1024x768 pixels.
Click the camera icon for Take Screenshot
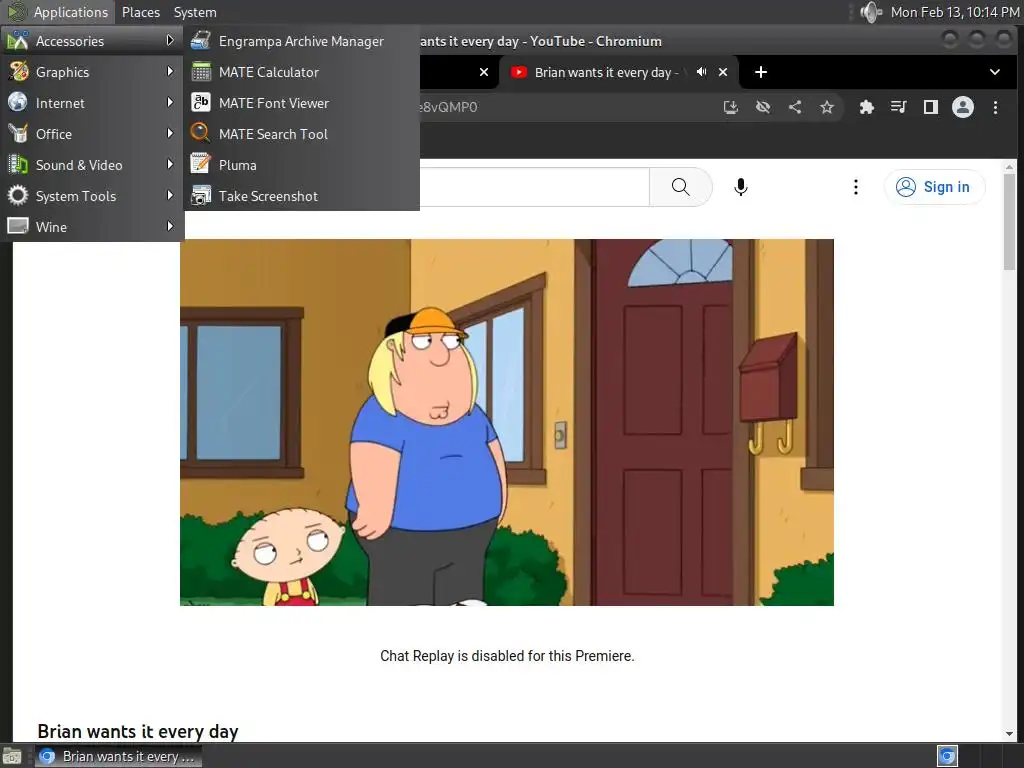(200, 195)
